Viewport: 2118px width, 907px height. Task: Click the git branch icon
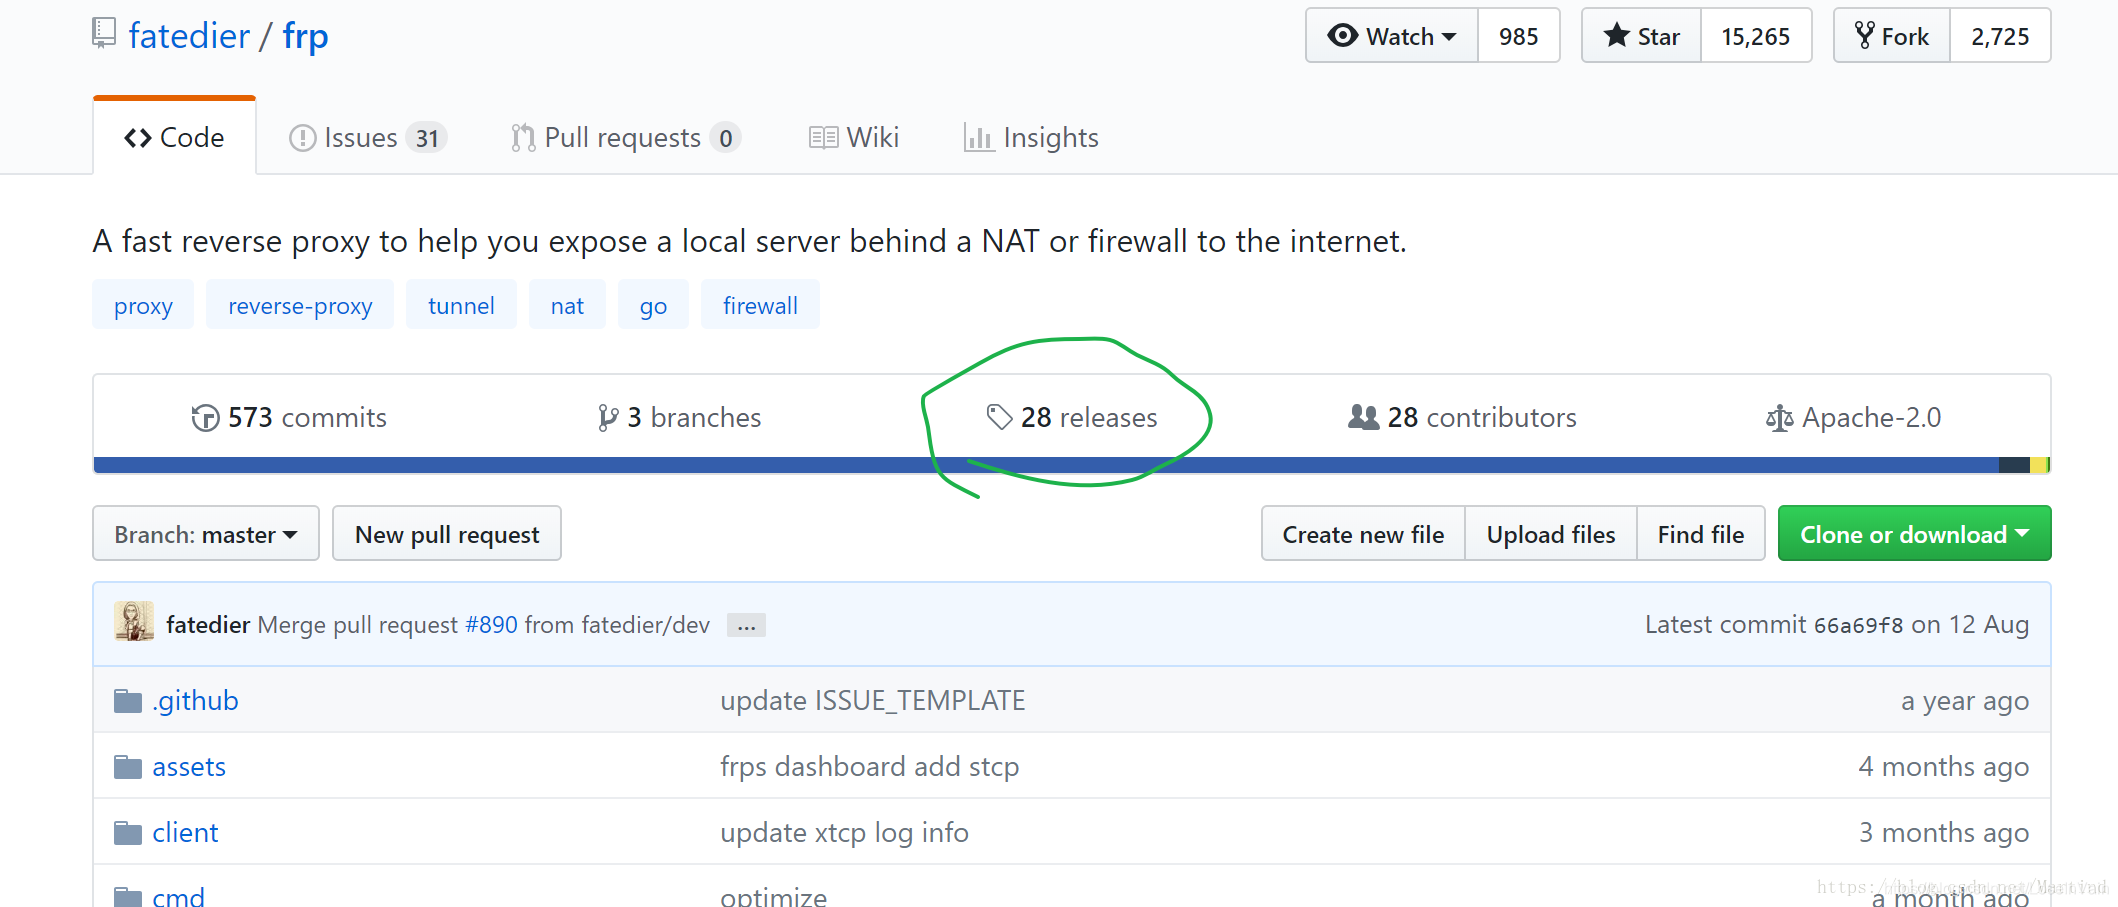click(607, 418)
